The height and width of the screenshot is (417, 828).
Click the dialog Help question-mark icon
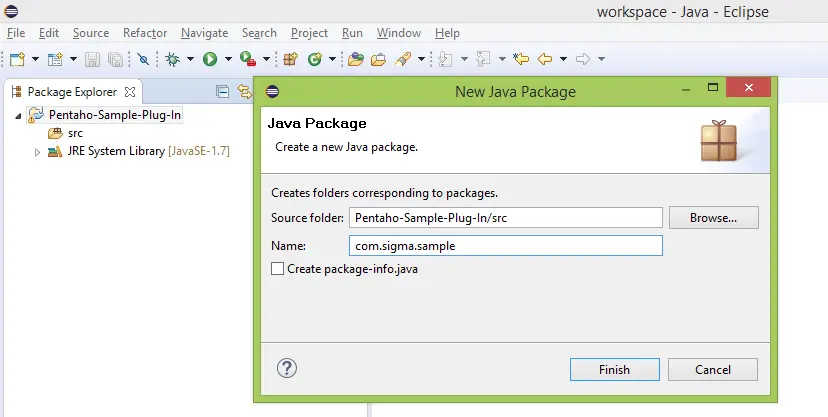point(287,368)
